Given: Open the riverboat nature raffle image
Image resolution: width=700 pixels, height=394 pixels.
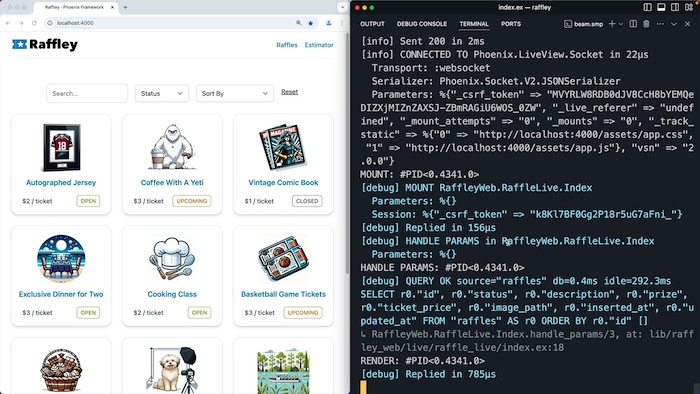Looking at the screenshot, I should pyautogui.click(x=283, y=371).
